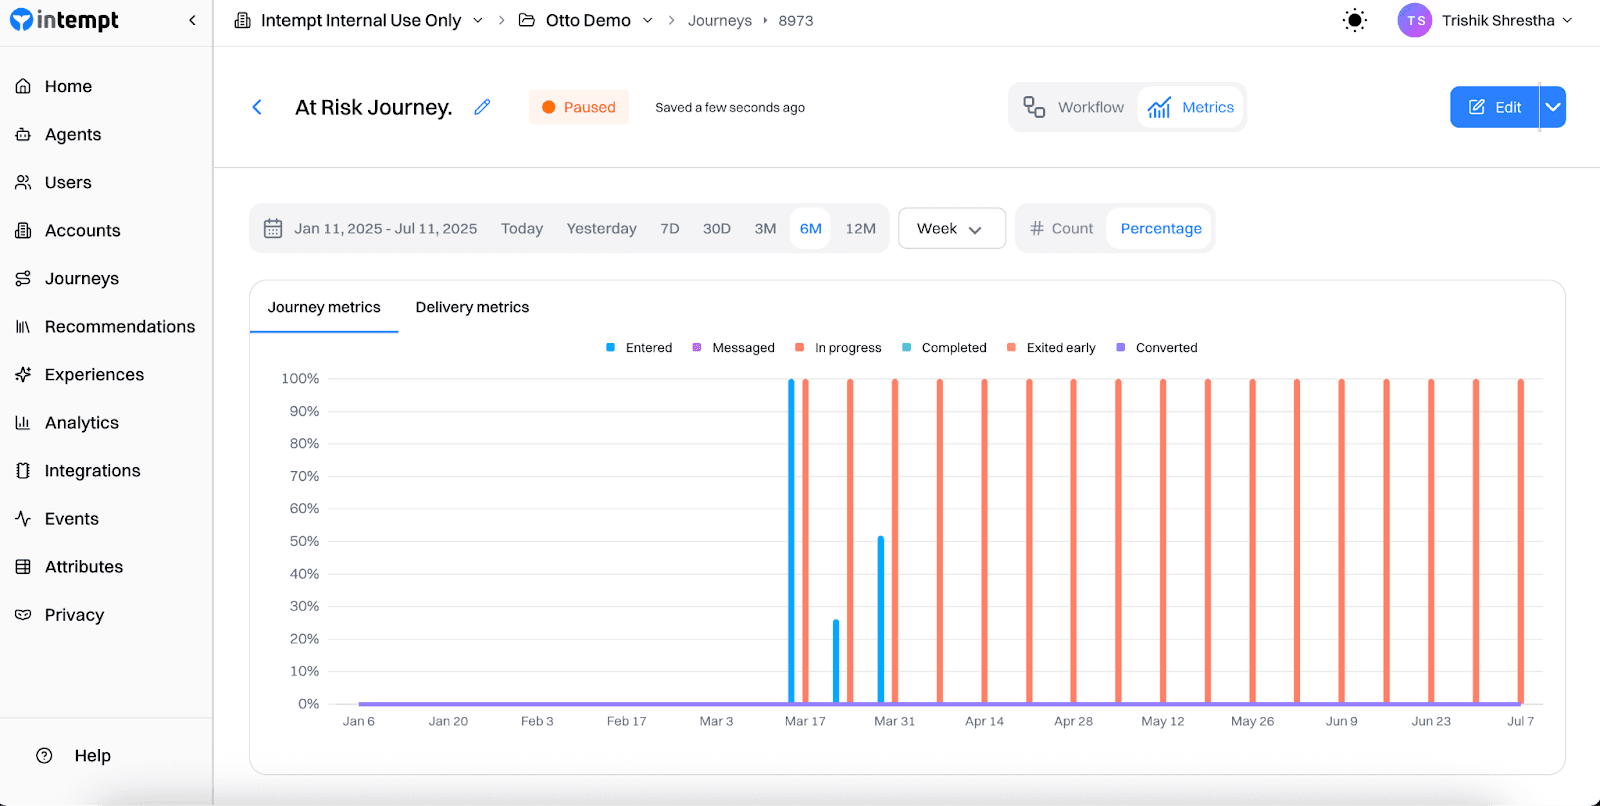Image resolution: width=1600 pixels, height=806 pixels.
Task: Toggle the Exited early legend series
Action: click(x=1051, y=347)
